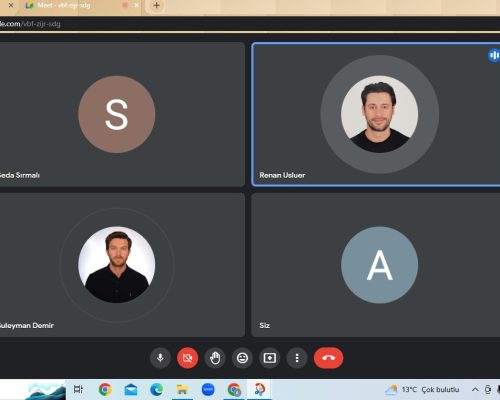500x400 pixels.
Task: Raise your hand in the meeting
Action: point(215,358)
